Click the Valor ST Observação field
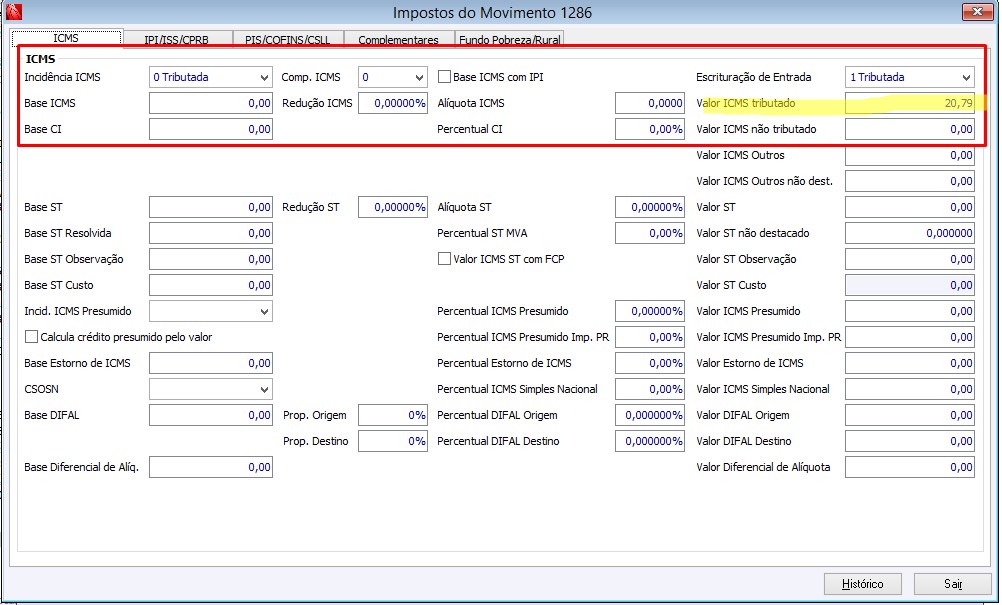Image resolution: width=1002 pixels, height=605 pixels. pos(909,259)
